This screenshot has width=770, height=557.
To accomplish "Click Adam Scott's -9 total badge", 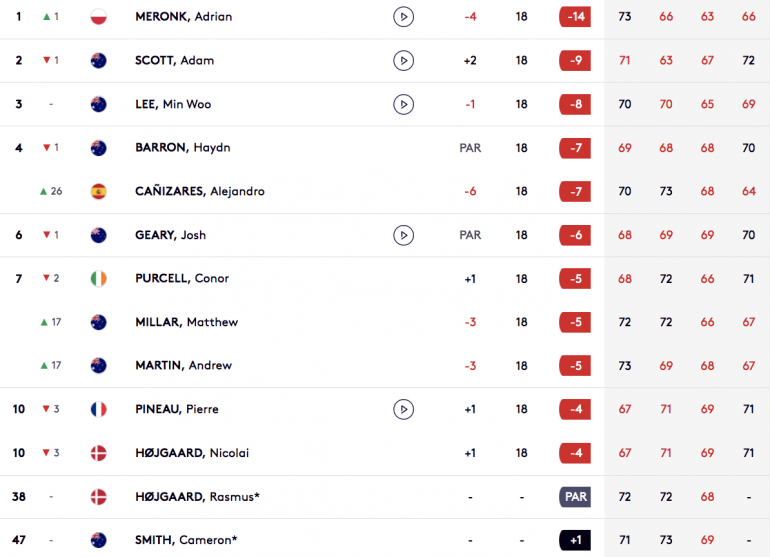I will pos(575,60).
